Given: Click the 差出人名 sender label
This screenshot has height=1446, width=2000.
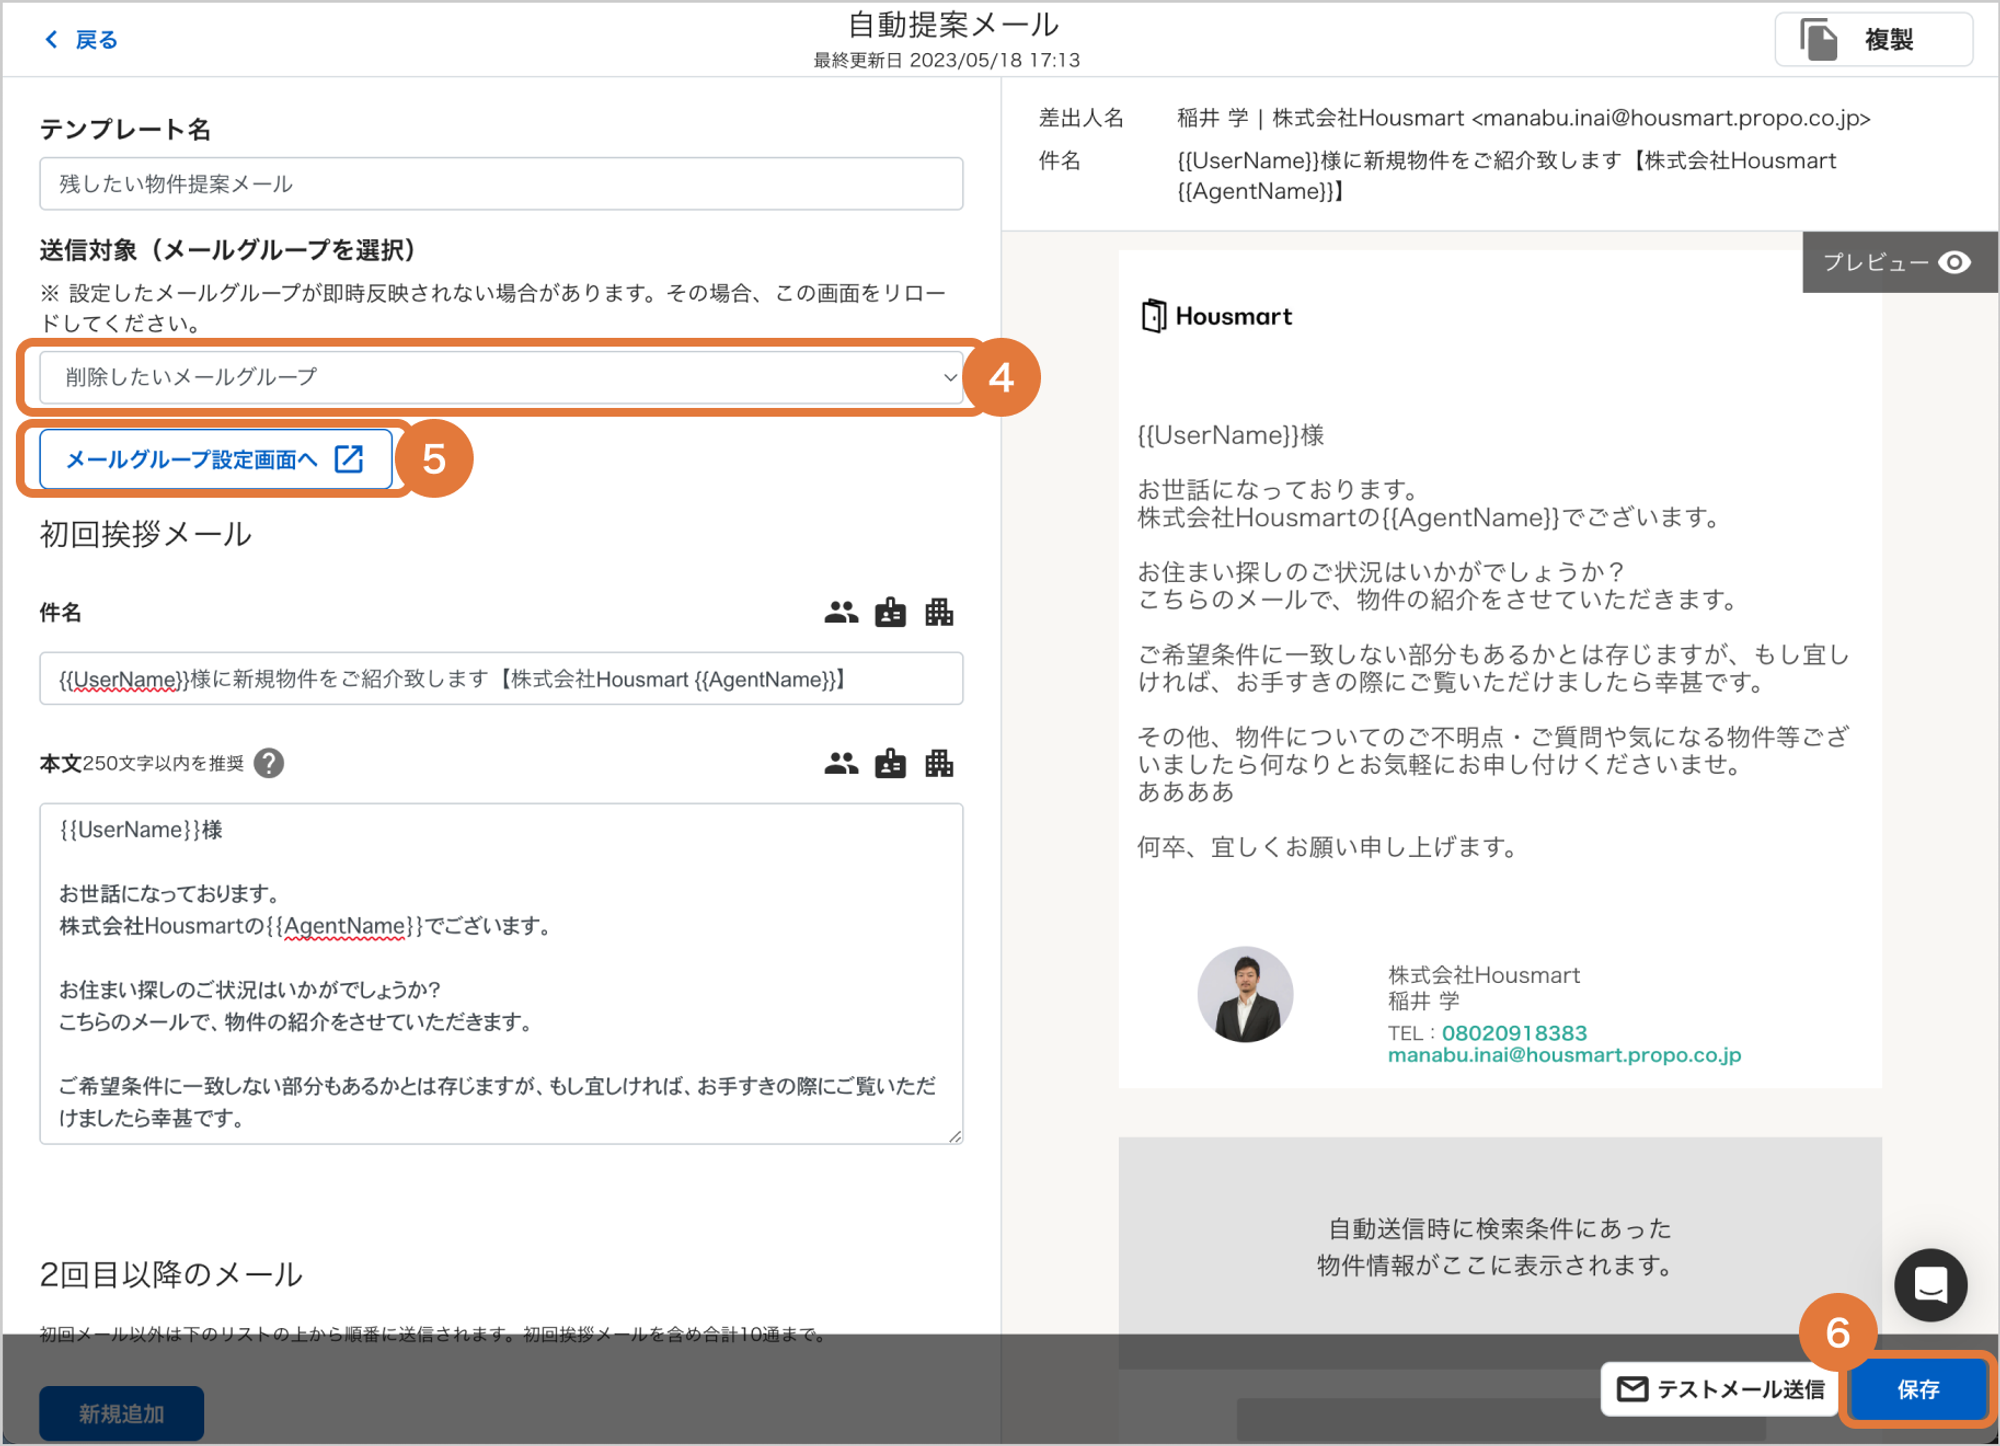Looking at the screenshot, I should coord(1081,118).
